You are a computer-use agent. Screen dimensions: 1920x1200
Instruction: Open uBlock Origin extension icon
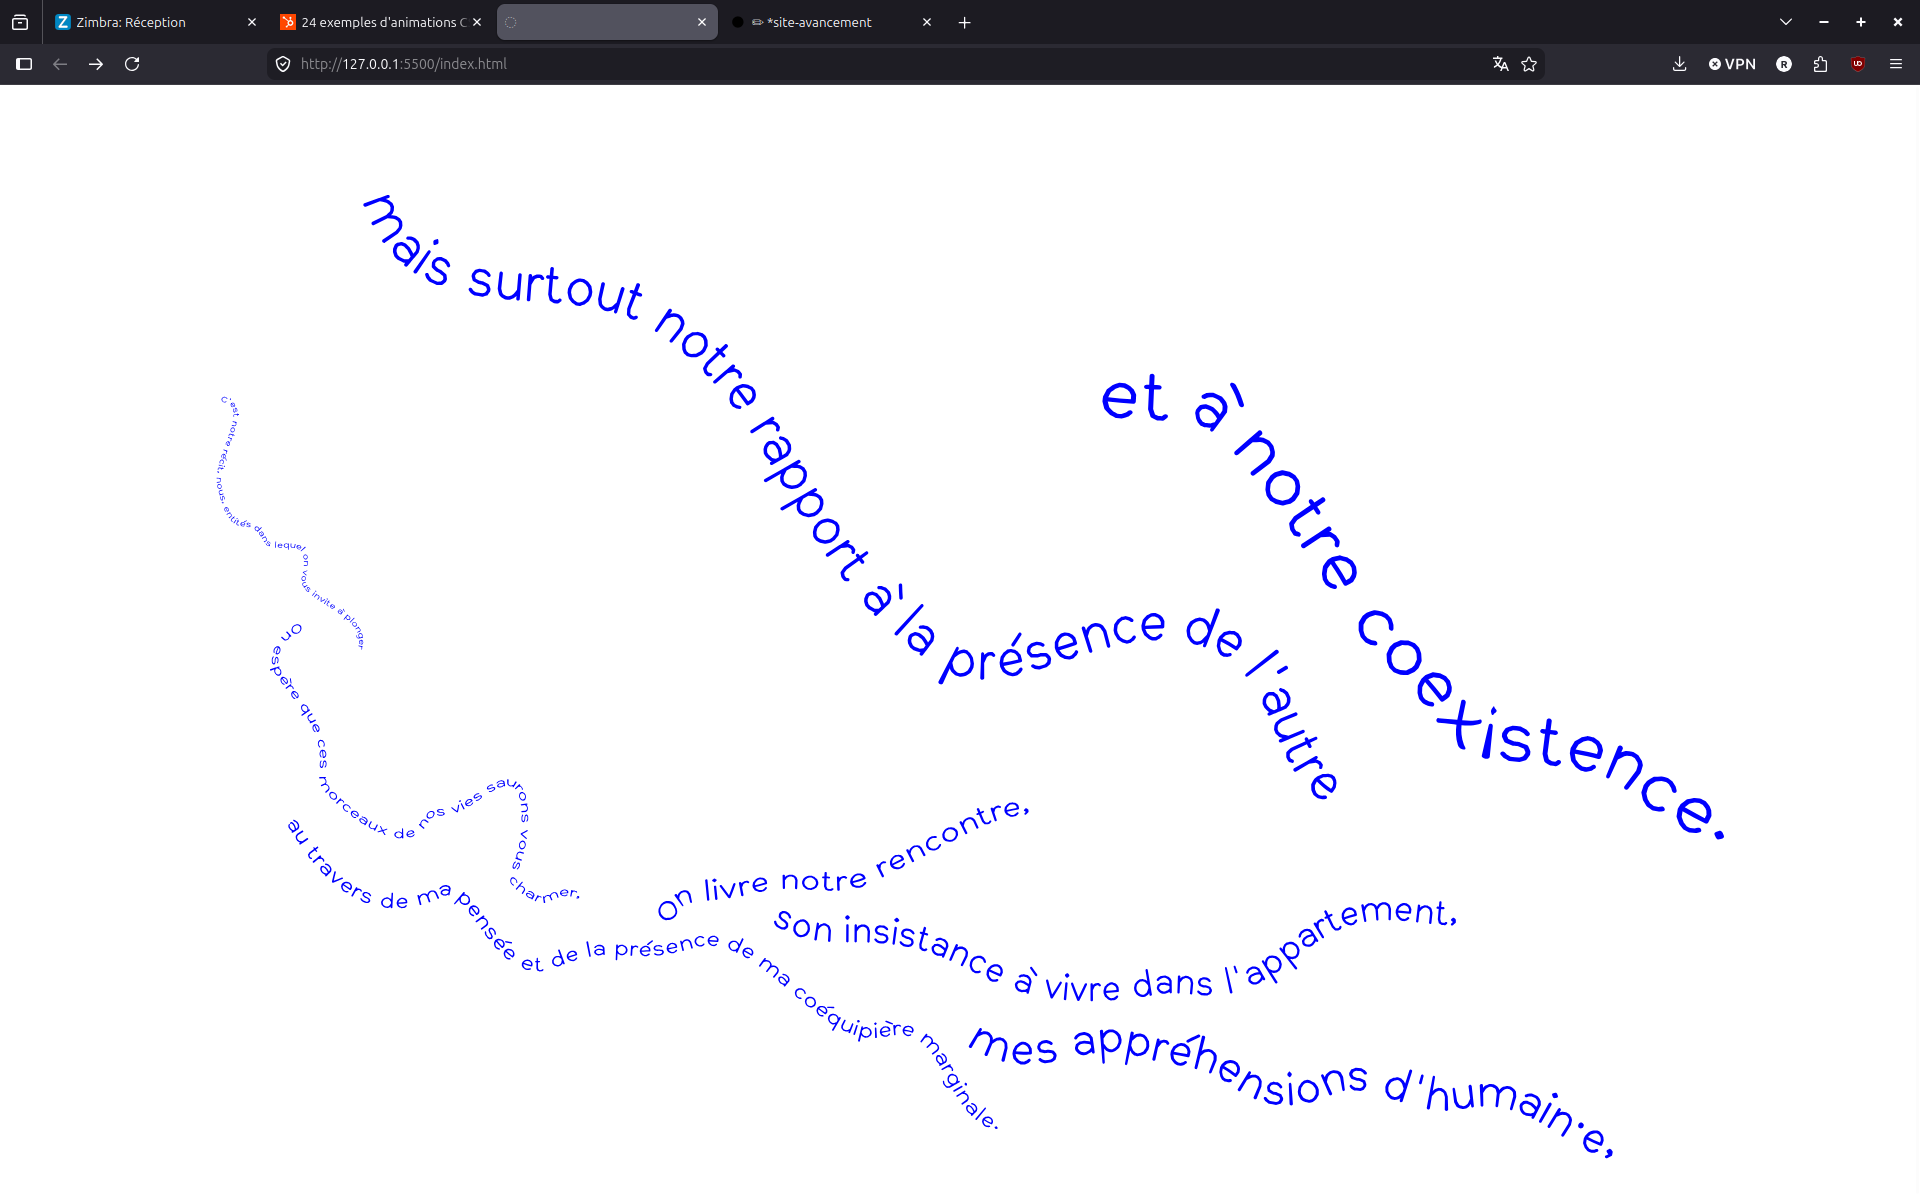pyautogui.click(x=1858, y=64)
